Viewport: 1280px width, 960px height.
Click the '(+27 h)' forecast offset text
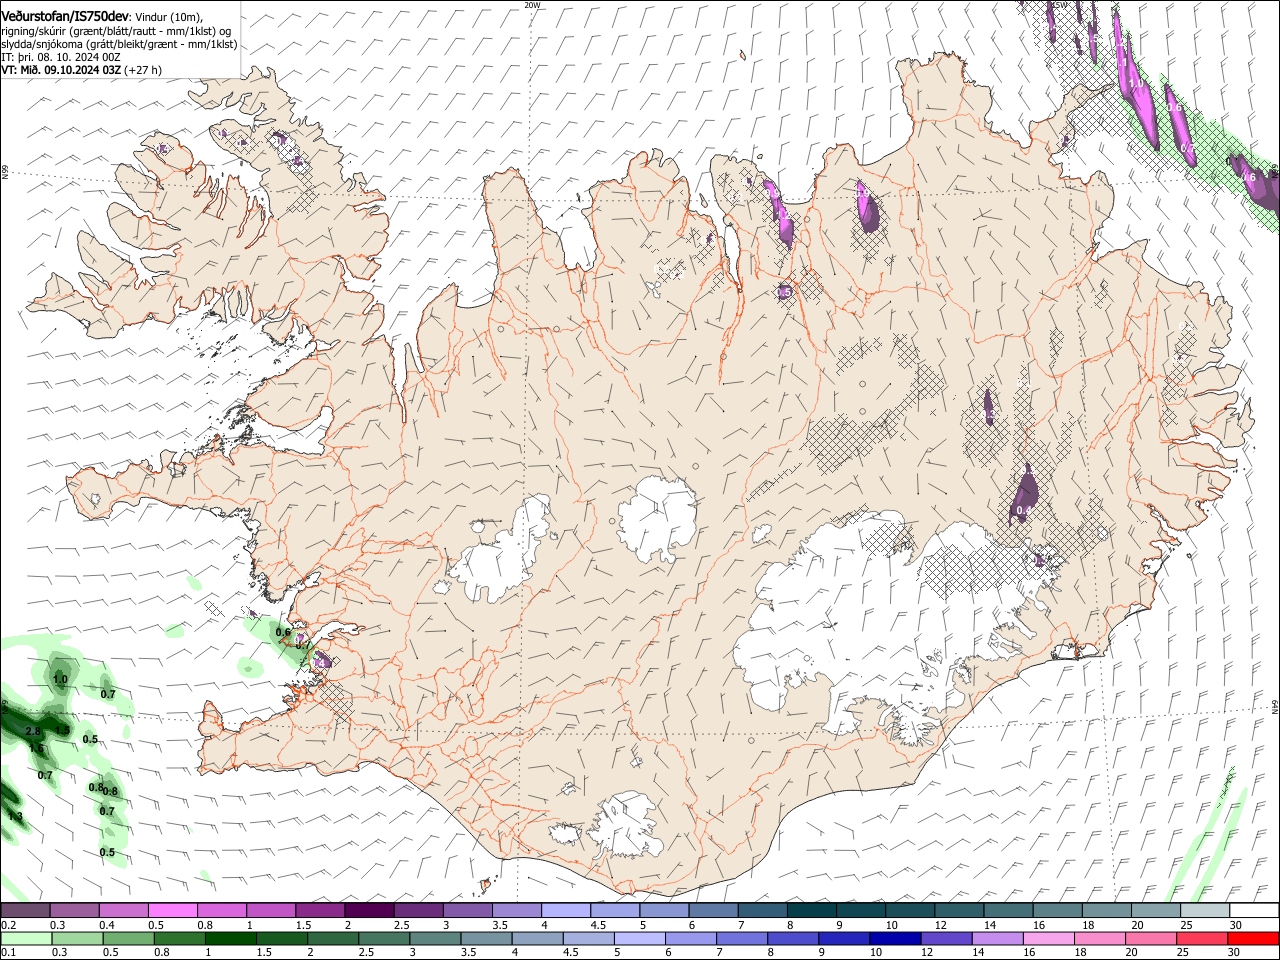point(144,70)
